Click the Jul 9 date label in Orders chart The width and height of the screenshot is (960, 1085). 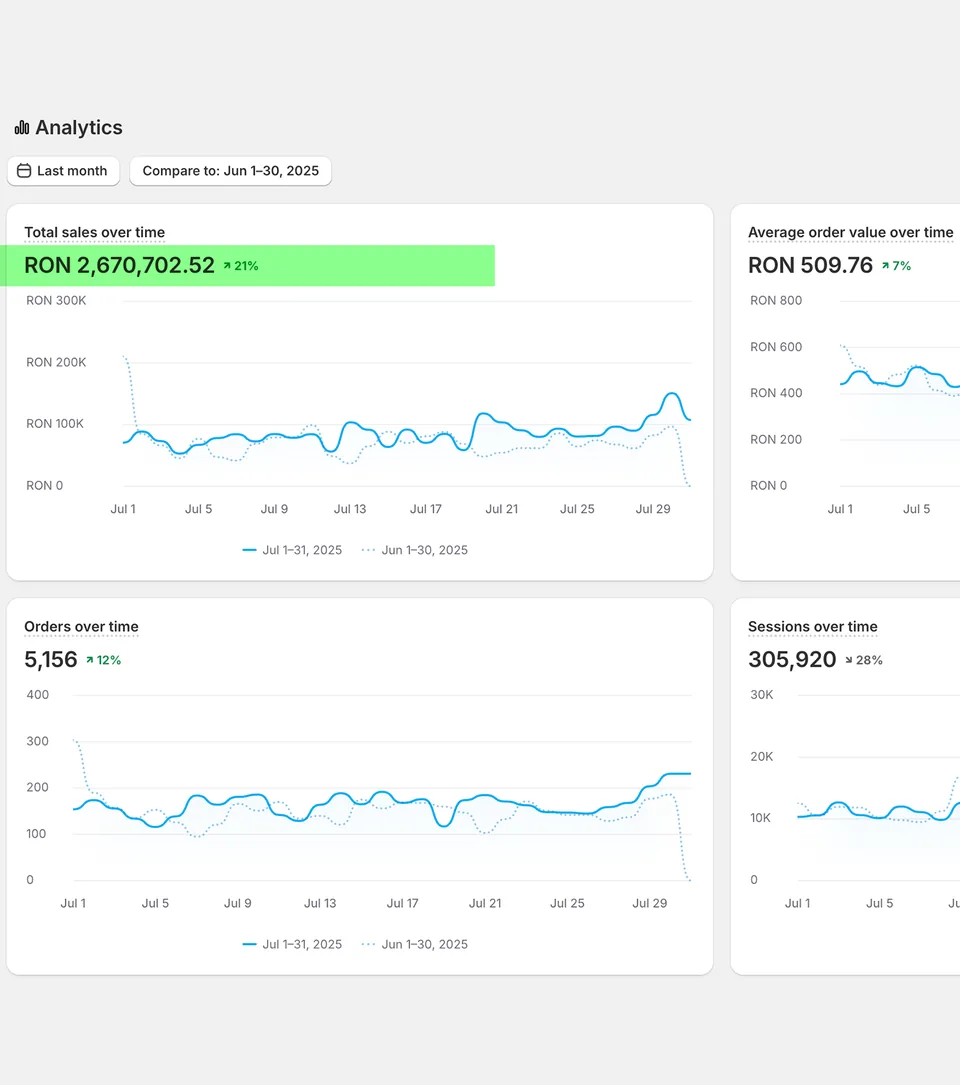pyautogui.click(x=237, y=904)
